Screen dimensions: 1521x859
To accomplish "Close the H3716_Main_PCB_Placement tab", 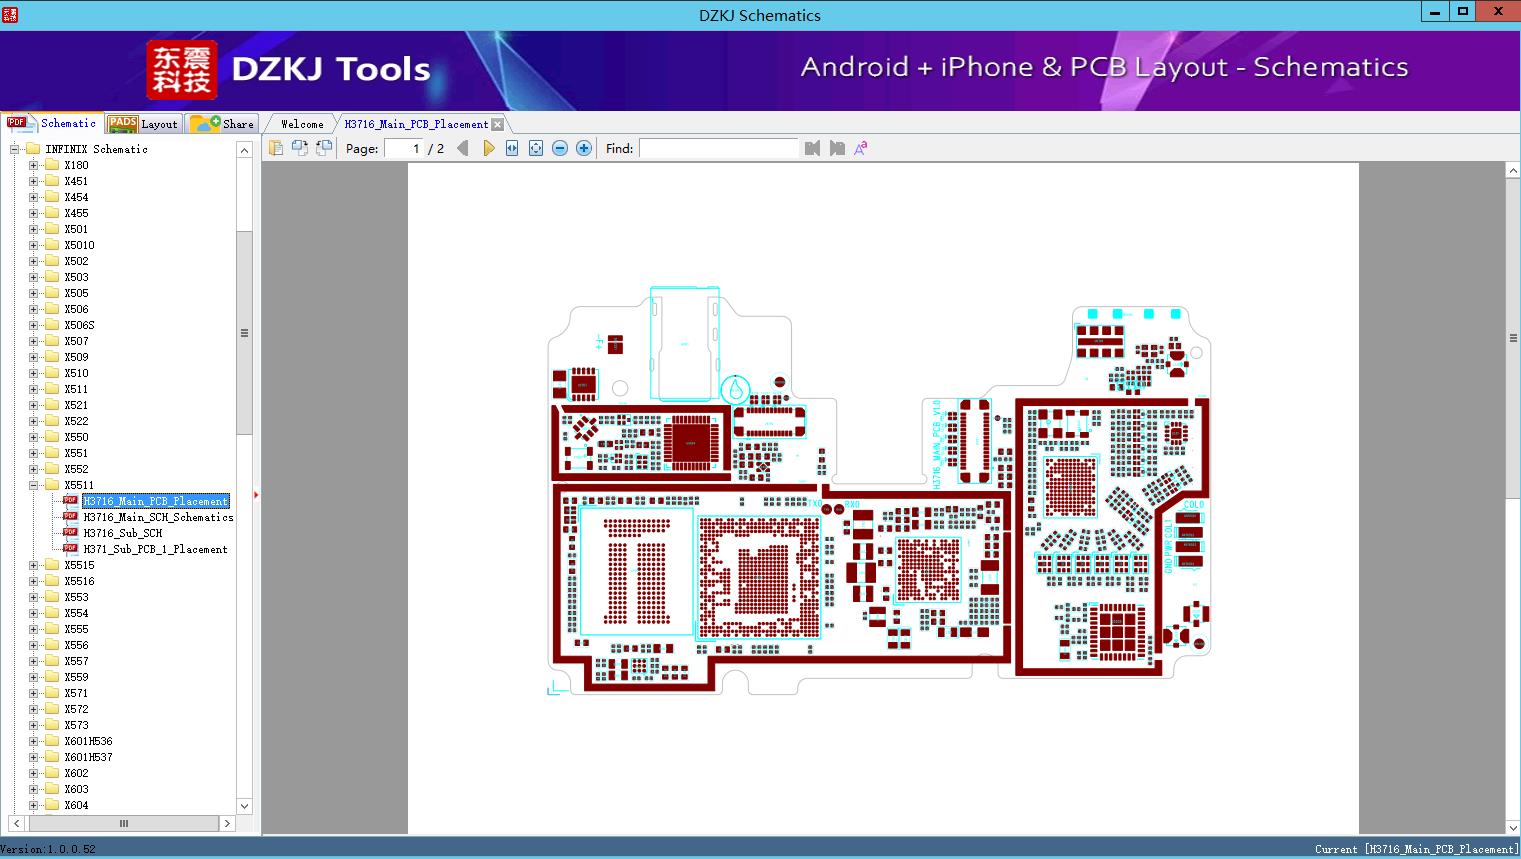I will (497, 124).
